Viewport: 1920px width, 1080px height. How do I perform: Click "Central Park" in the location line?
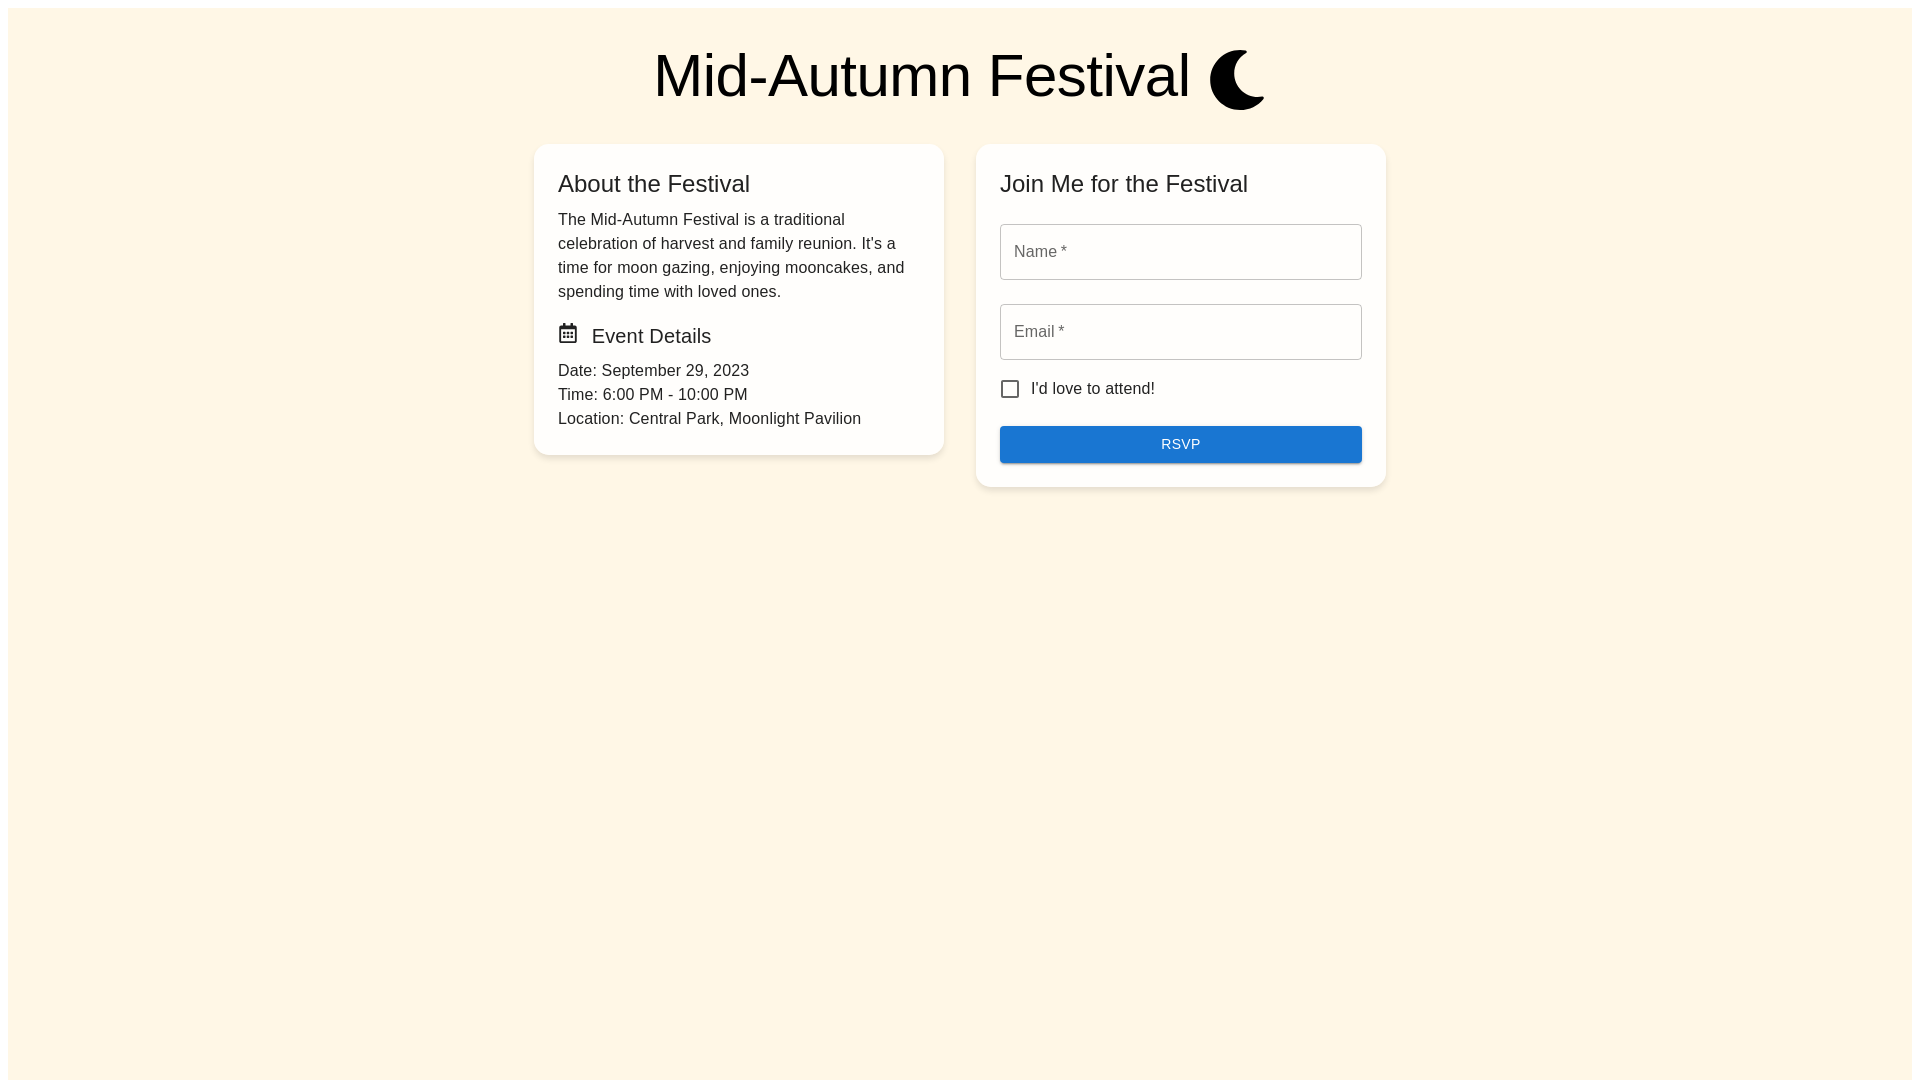(x=674, y=419)
